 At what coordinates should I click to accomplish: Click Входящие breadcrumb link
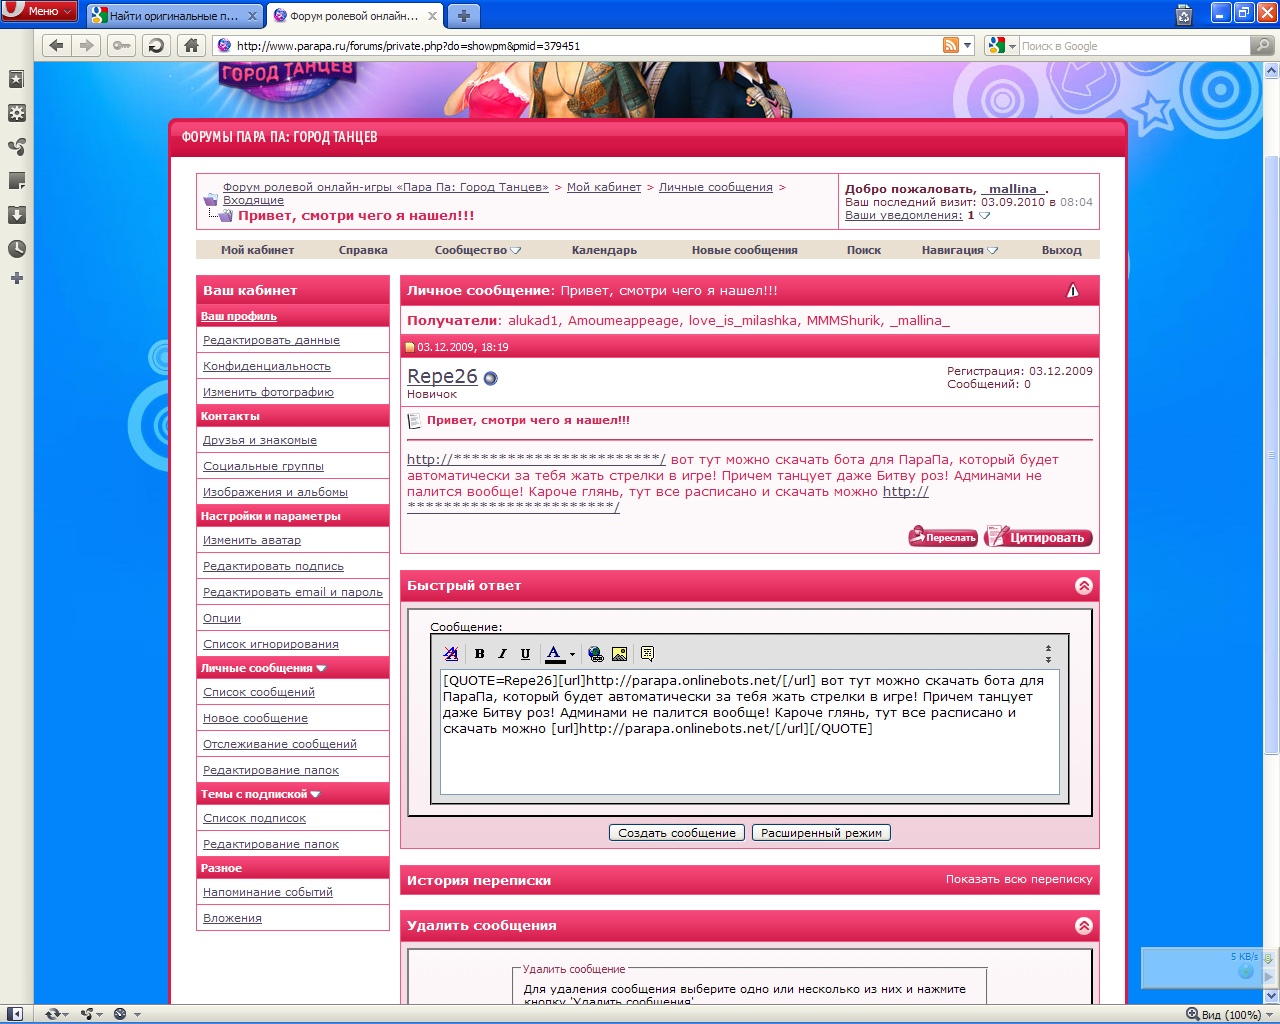coord(253,200)
